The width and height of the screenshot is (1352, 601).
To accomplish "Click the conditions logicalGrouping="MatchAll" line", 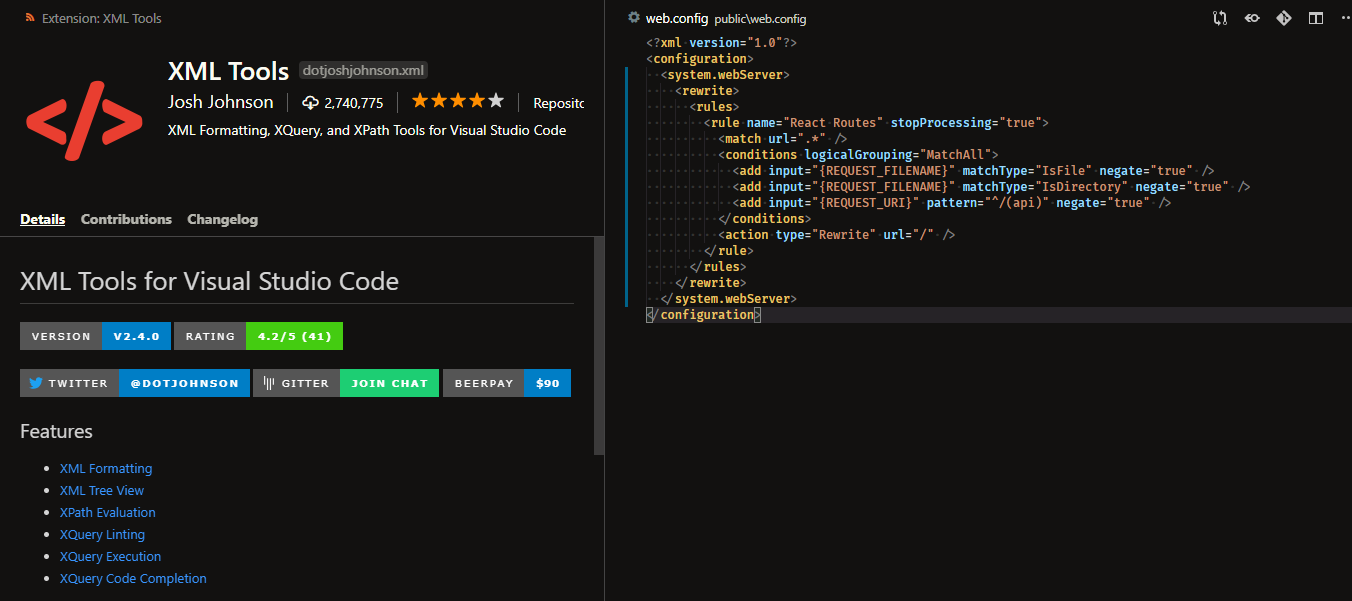I will [x=858, y=154].
